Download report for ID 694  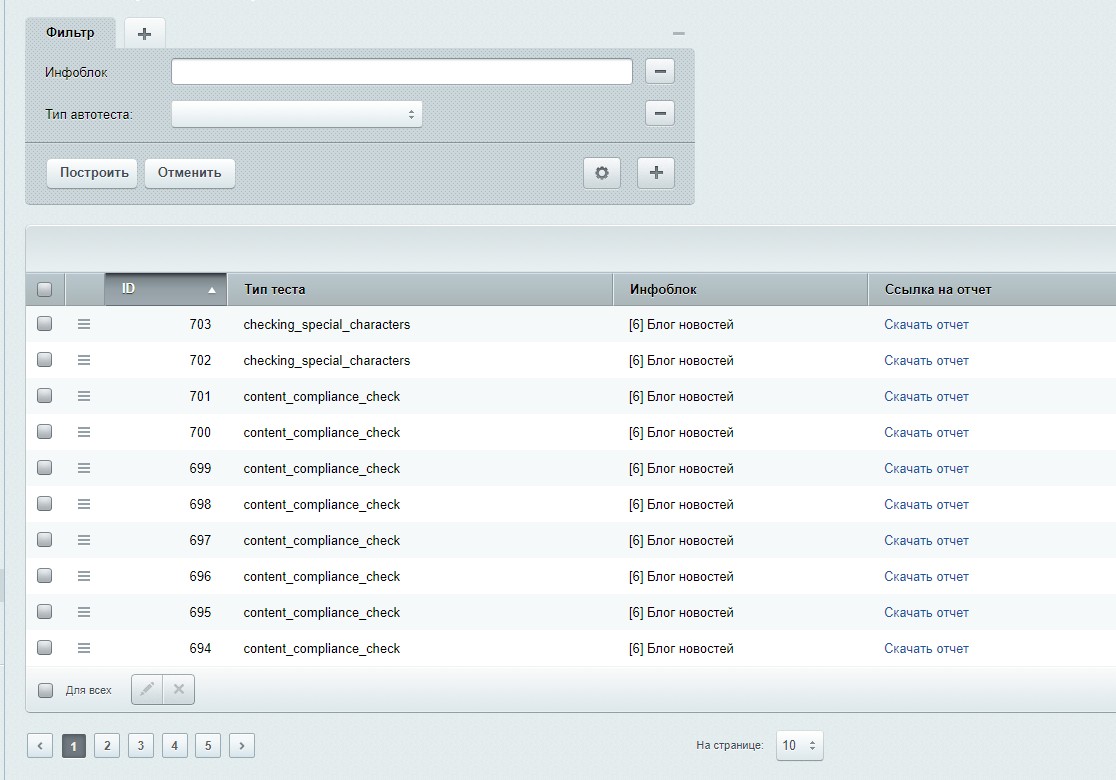click(x=926, y=648)
